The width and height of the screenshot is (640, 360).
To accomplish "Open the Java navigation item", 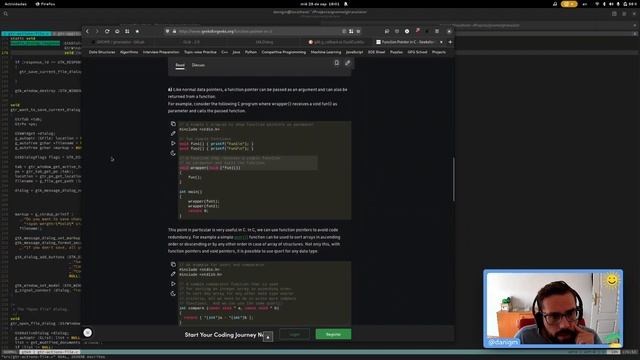I will click(x=236, y=52).
